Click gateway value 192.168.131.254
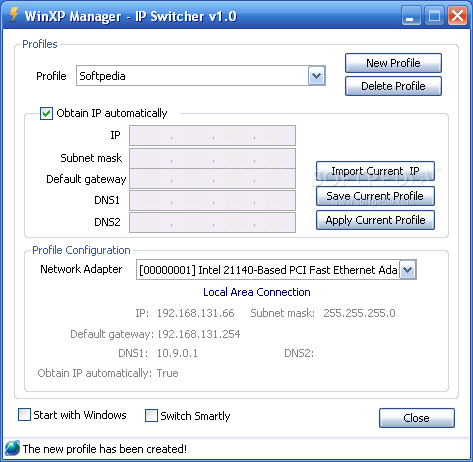The width and height of the screenshot is (473, 462). point(199,334)
